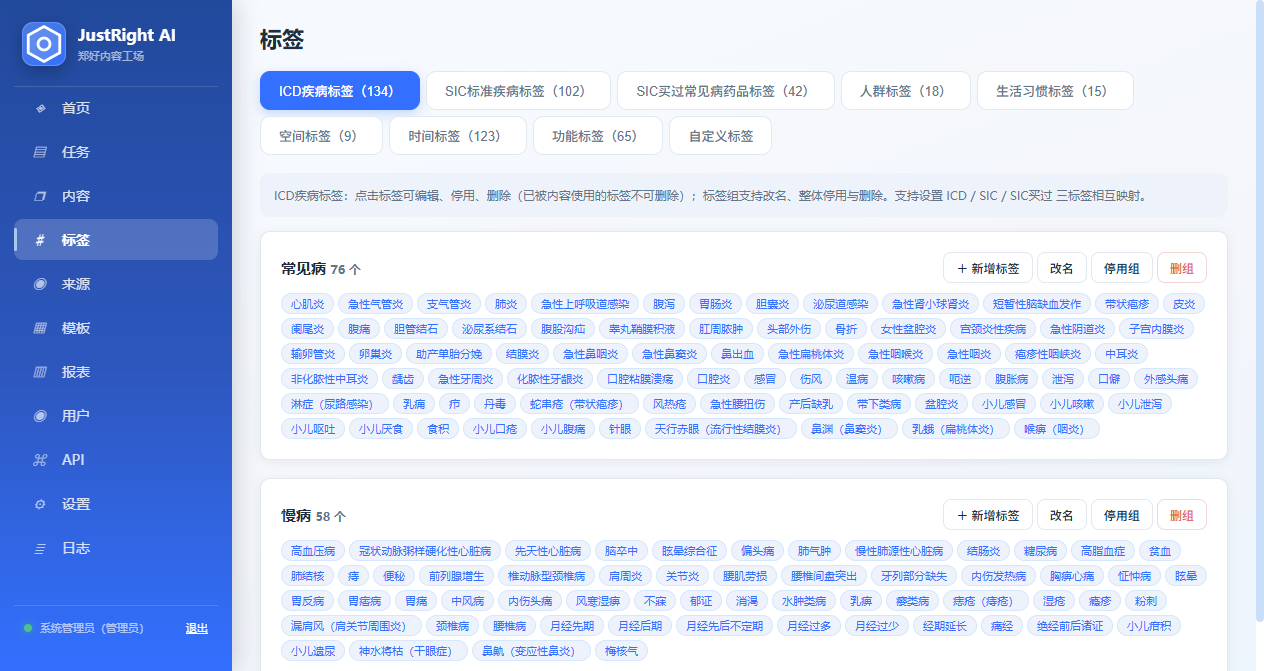Viewport: 1264px width, 671px height.
Task: Switch to 空间标签（9）tab
Action: [321, 136]
